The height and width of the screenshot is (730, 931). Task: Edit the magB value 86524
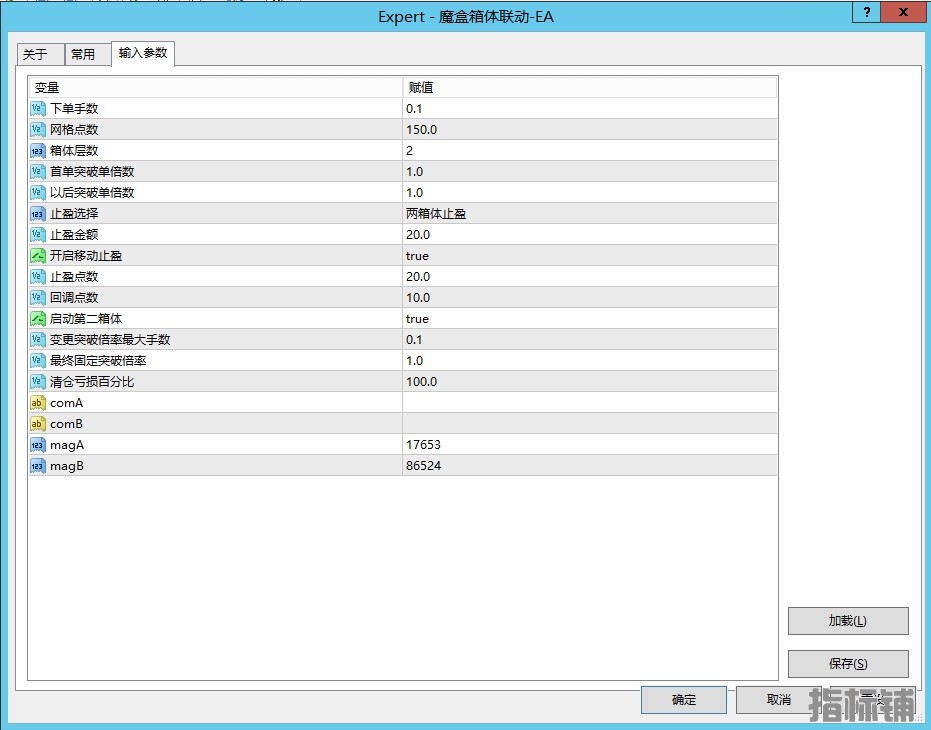click(x=590, y=466)
